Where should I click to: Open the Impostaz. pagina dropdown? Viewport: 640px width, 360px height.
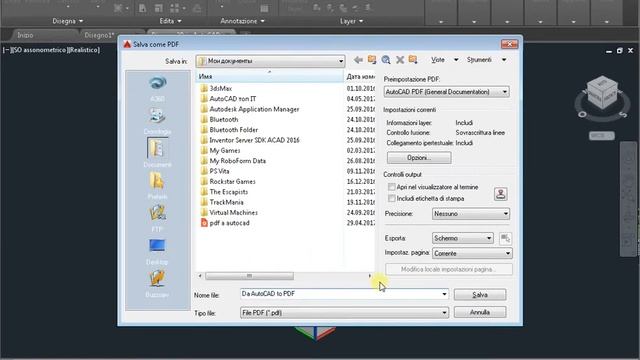click(x=472, y=253)
